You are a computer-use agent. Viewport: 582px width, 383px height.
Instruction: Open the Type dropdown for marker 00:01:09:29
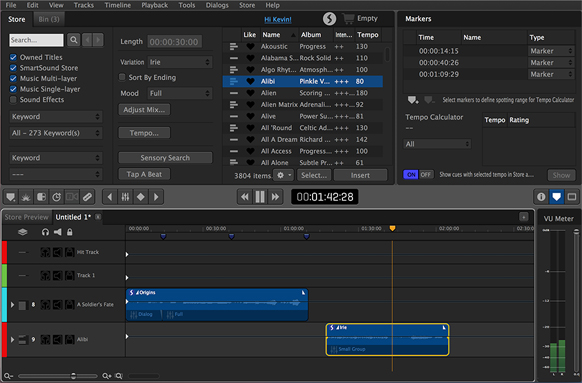551,74
